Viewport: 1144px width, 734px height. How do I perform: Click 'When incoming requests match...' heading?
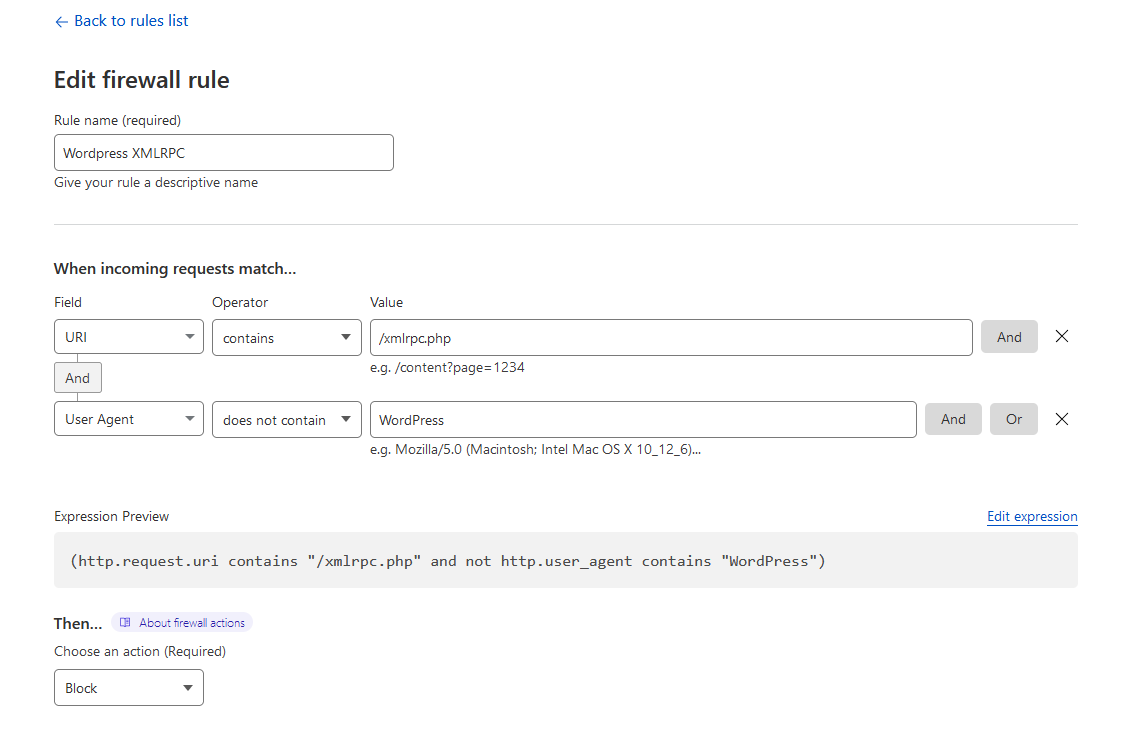[175, 269]
